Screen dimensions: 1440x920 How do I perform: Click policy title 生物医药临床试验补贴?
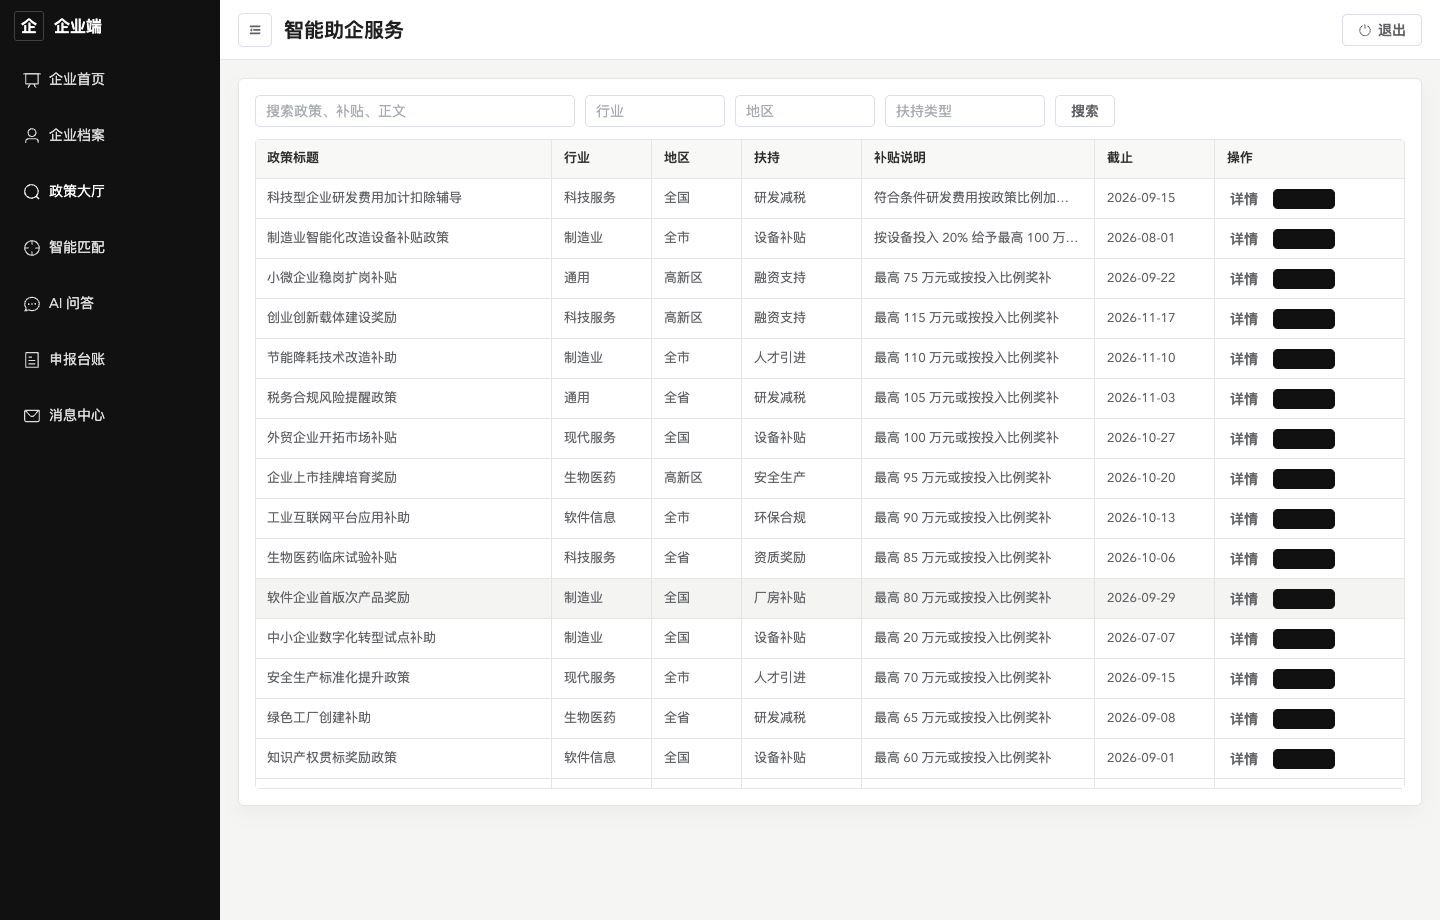pyautogui.click(x=332, y=558)
